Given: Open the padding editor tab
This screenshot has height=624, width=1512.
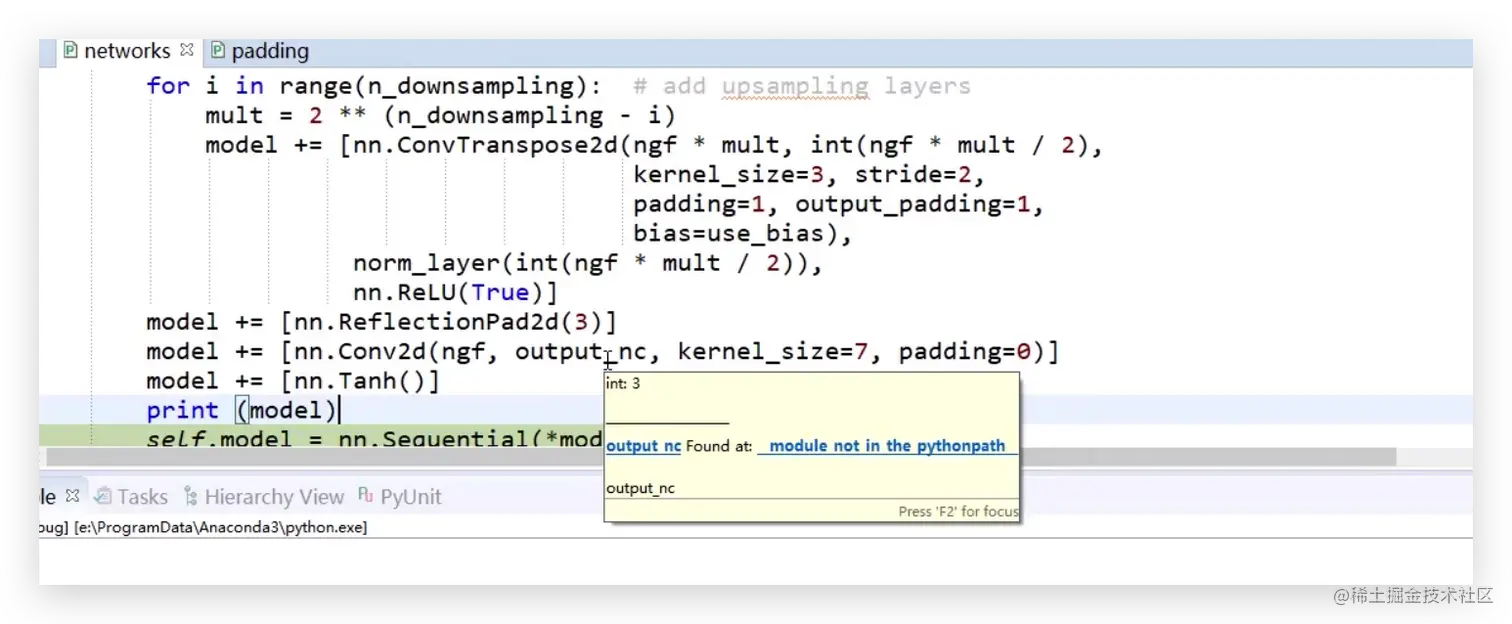Looking at the screenshot, I should pyautogui.click(x=260, y=51).
